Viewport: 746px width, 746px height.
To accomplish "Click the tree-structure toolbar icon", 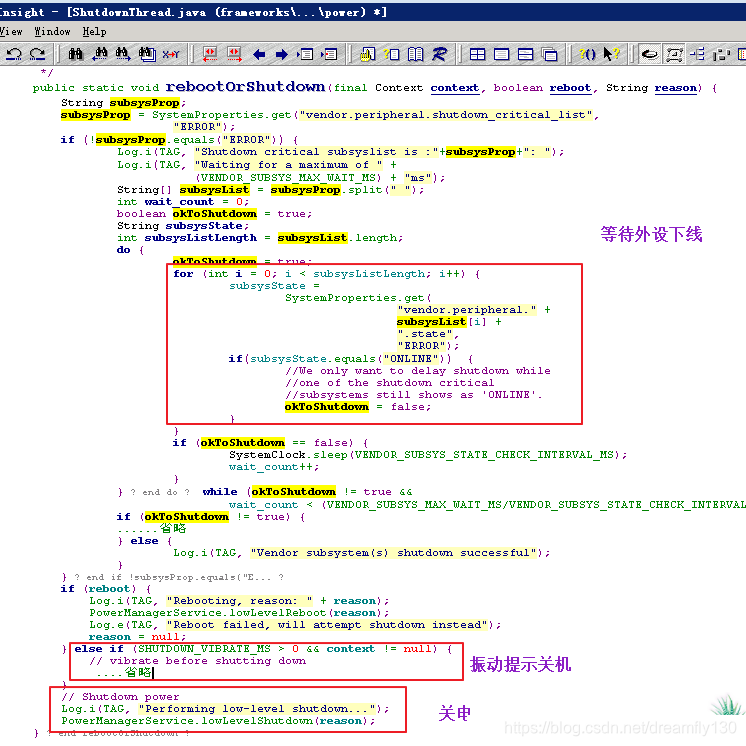I will 697,54.
